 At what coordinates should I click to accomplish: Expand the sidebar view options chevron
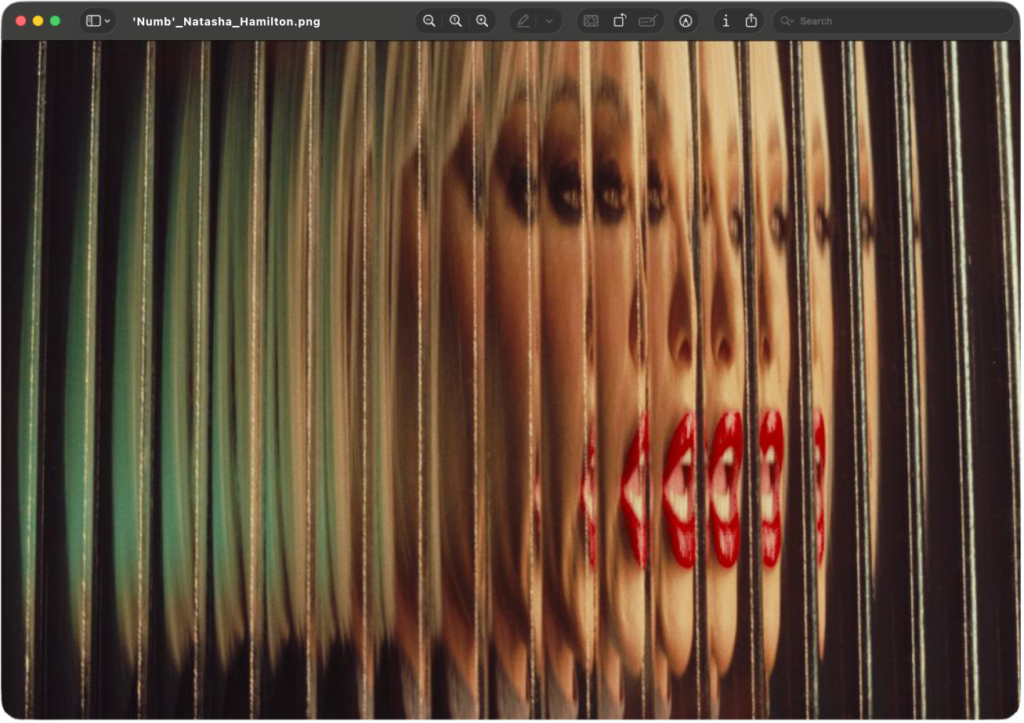pos(107,21)
